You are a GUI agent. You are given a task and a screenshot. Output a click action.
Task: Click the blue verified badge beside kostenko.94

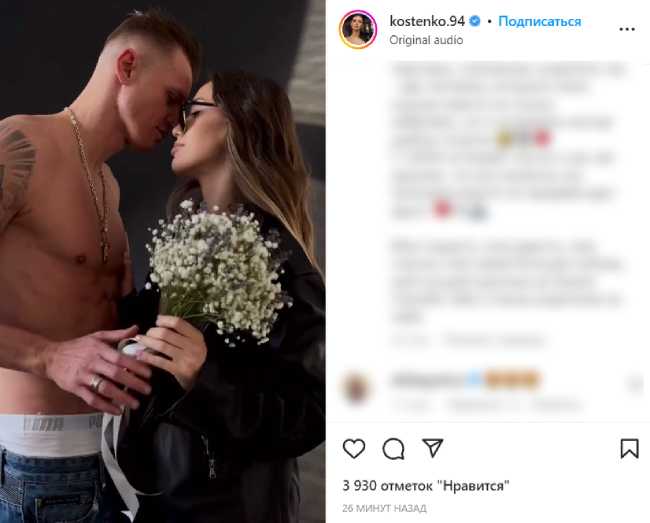(x=475, y=21)
